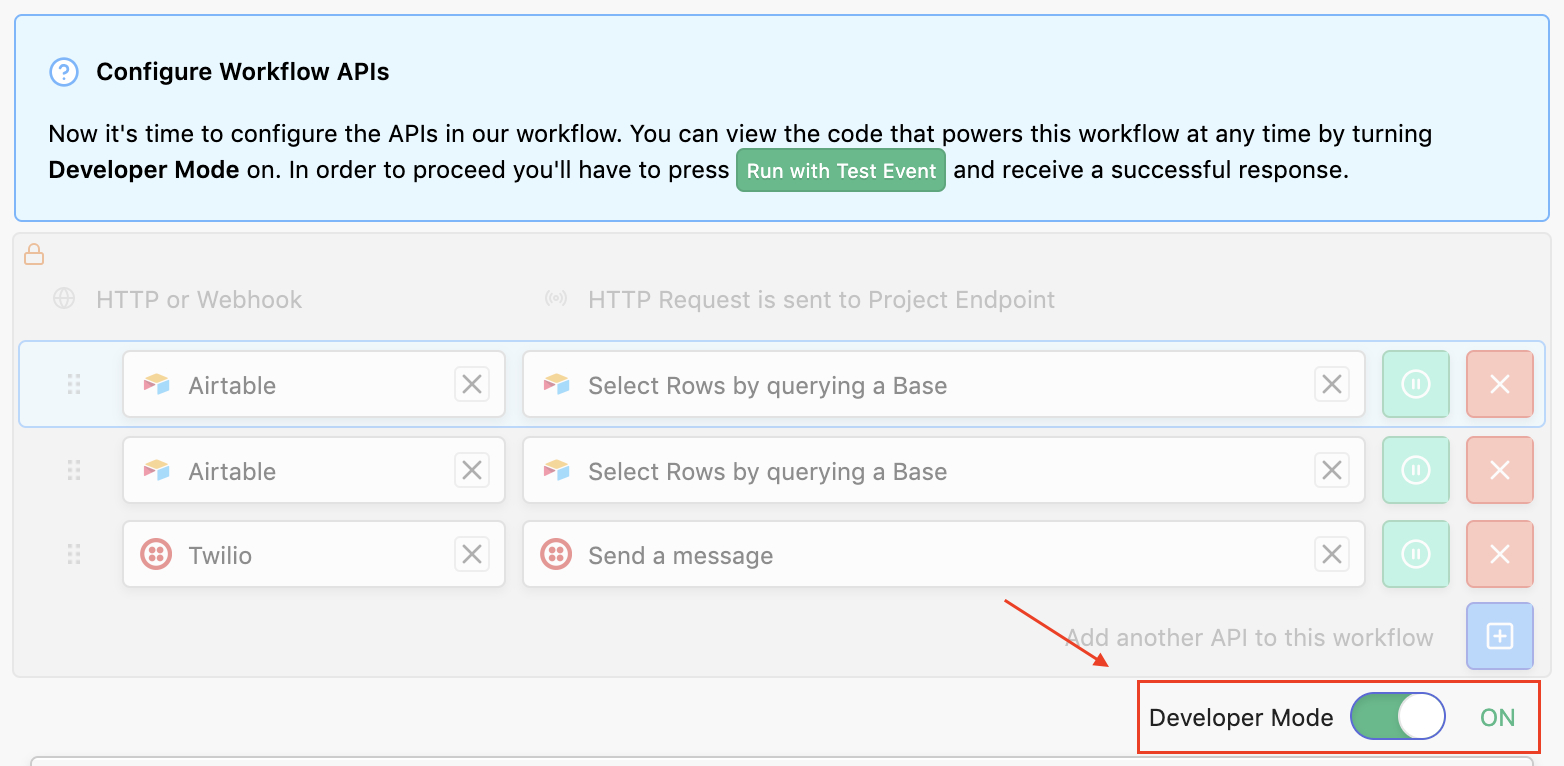1564x766 pixels.
Task: Click Add another API to this workflow
Action: coord(1249,638)
